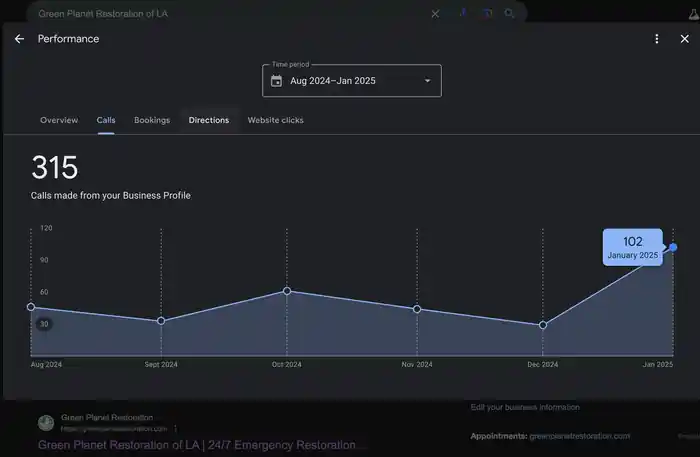
Task: Open the Bookings tab
Action: [x=152, y=120]
